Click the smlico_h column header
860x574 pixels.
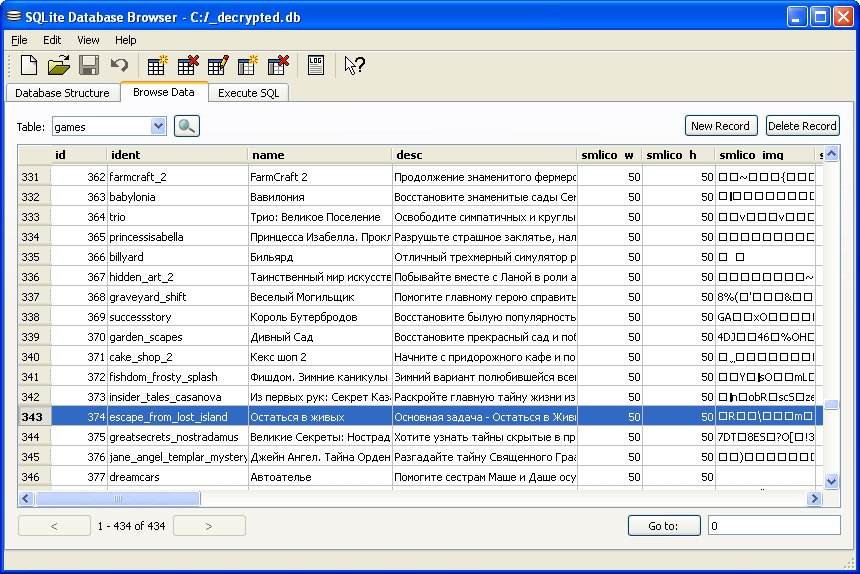point(678,155)
